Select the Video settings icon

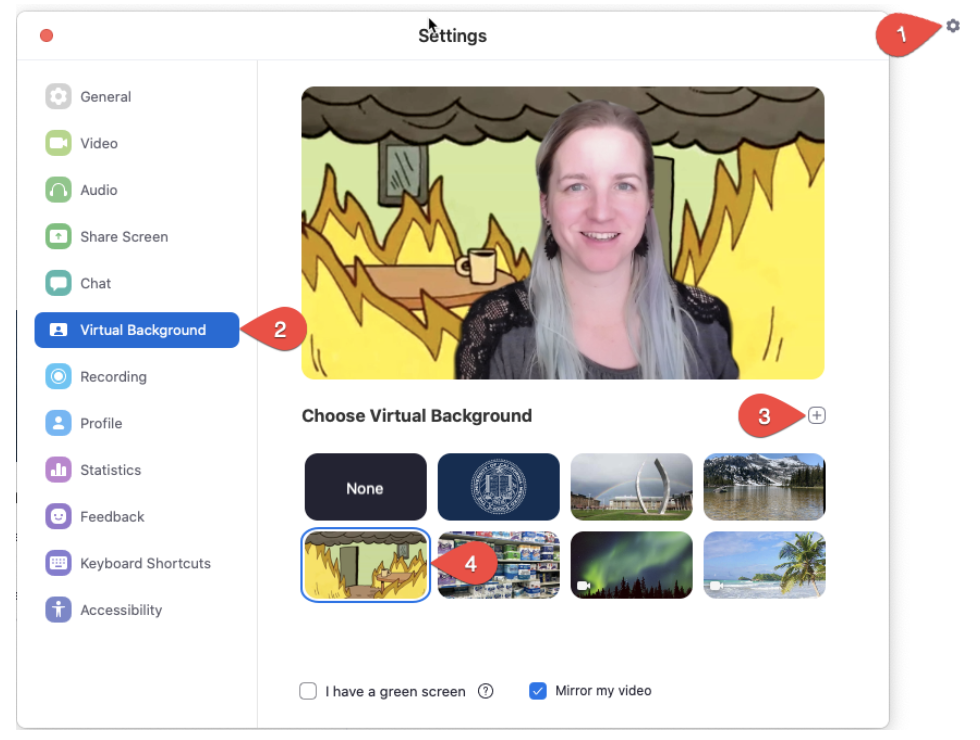pyautogui.click(x=60, y=143)
